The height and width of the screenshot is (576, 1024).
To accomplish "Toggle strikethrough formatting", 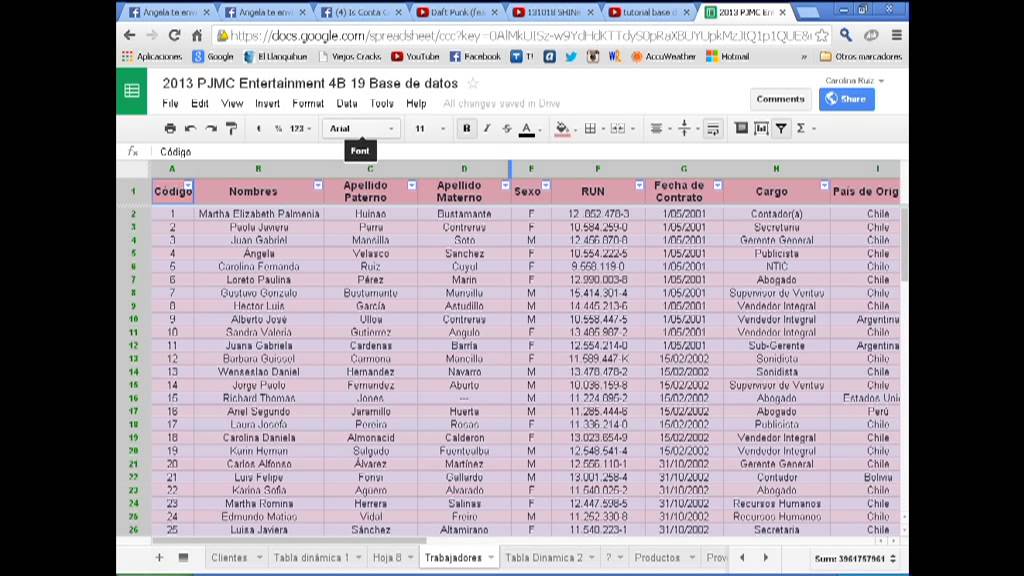I will click(507, 129).
